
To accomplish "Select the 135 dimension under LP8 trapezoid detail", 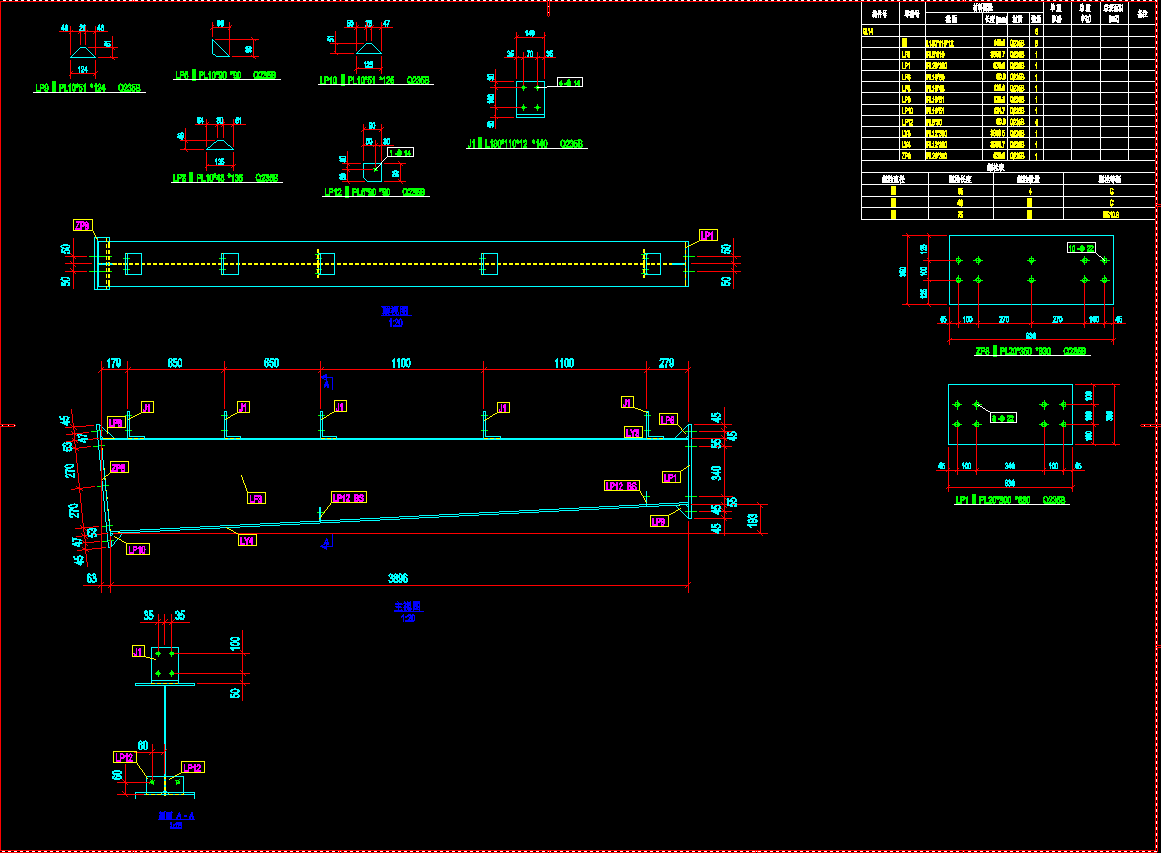I will pyautogui.click(x=219, y=161).
